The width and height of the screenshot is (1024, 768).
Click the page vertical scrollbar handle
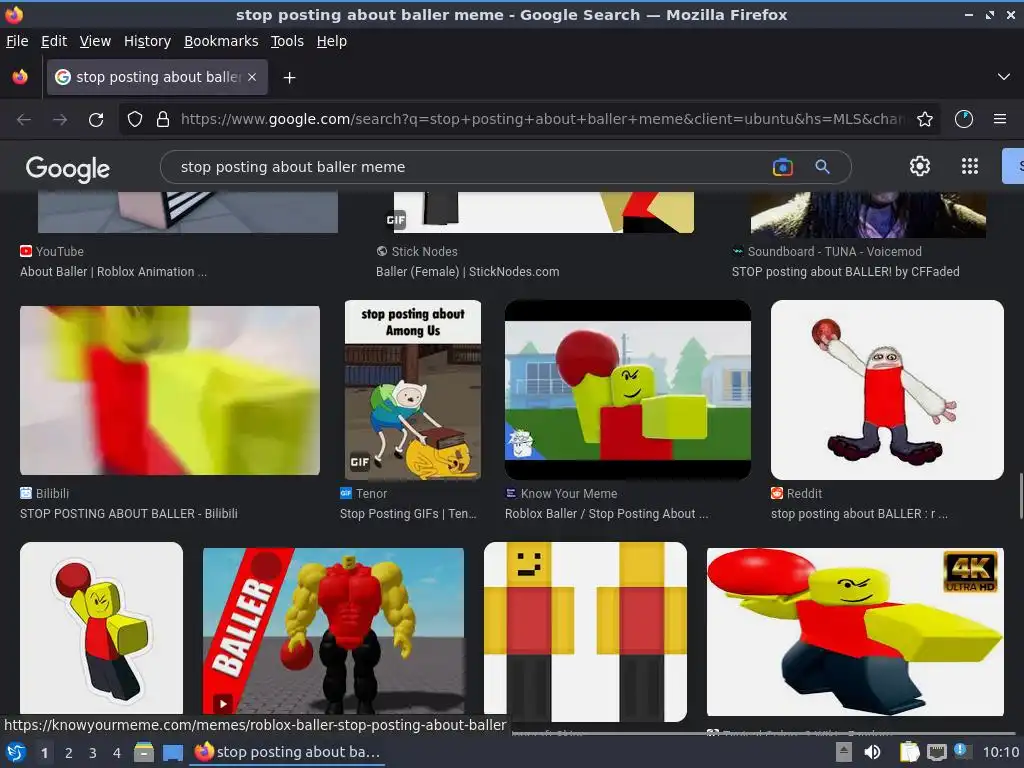pos(1021,496)
